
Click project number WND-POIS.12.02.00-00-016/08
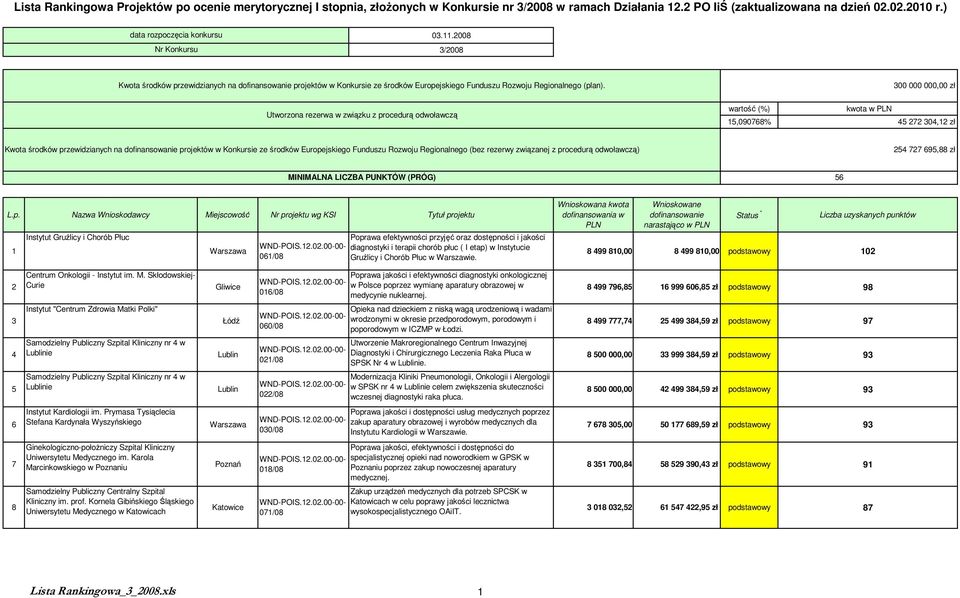coord(303,287)
